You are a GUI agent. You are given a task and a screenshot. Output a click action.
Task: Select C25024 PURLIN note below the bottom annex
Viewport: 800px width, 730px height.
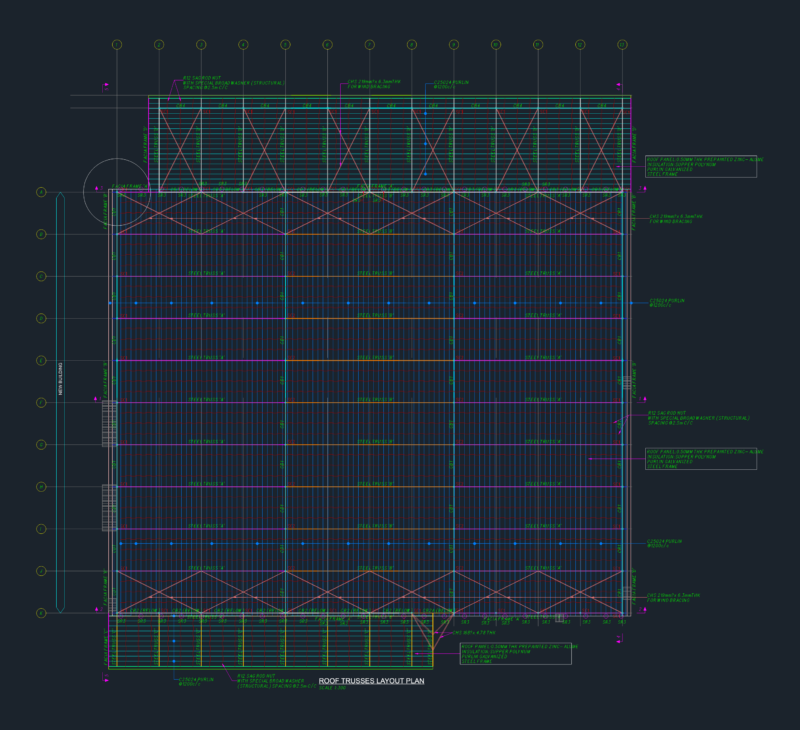click(196, 682)
